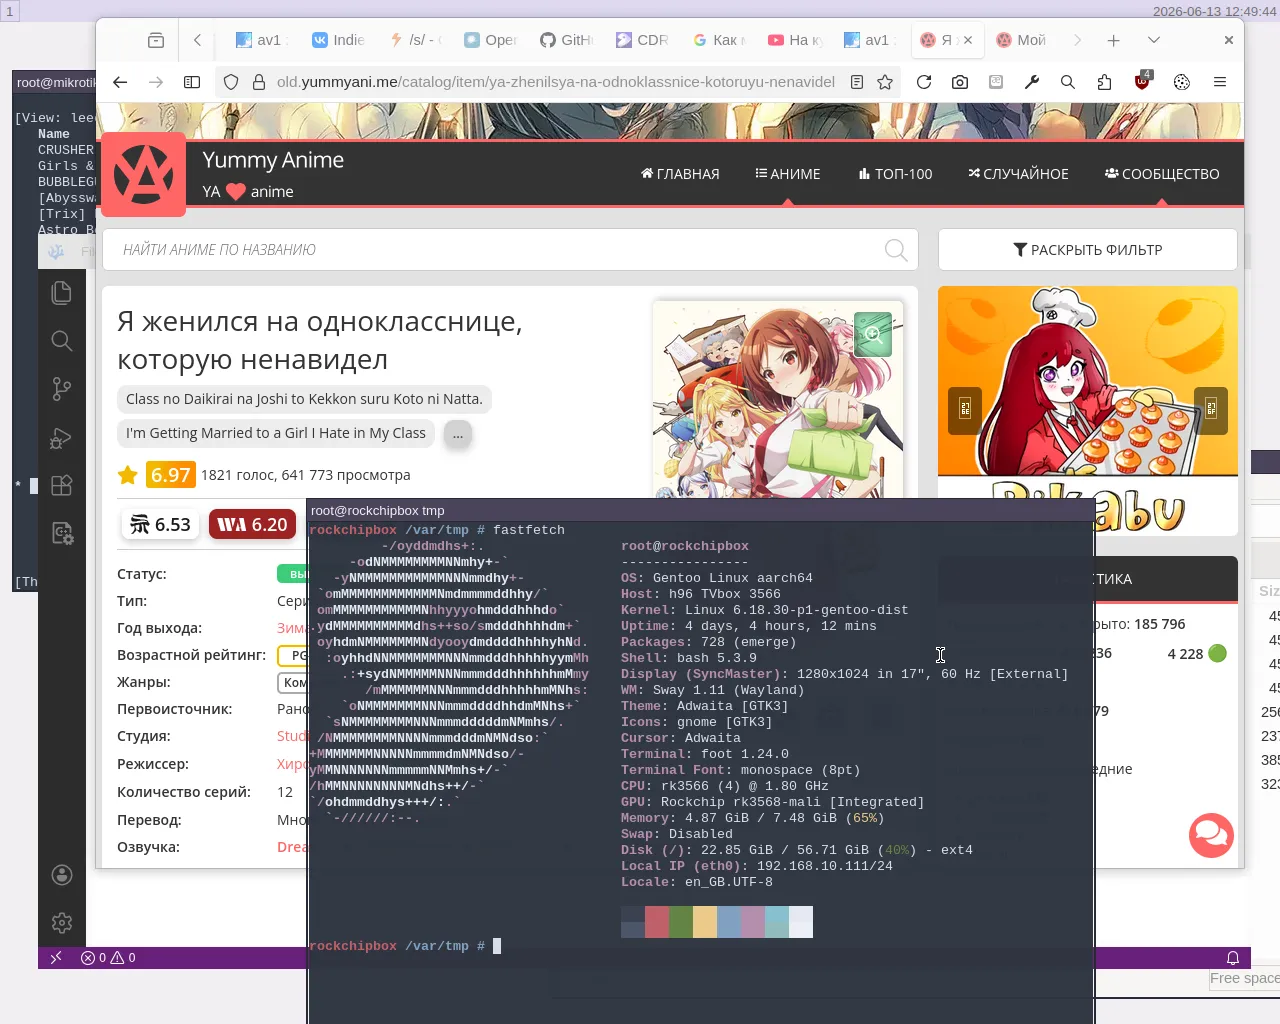Open VS Code Search icon in activity bar
Screen dimensions: 1280x1024
[x=62, y=341]
